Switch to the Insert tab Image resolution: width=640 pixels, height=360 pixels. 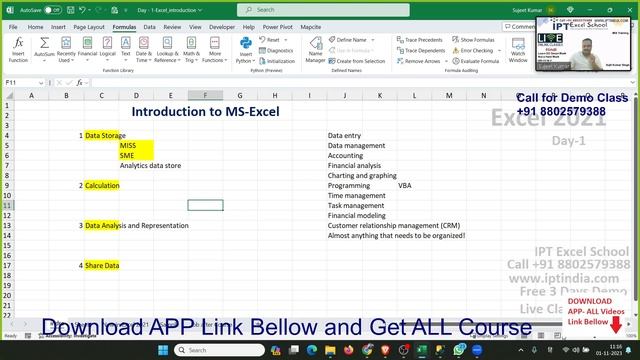[x=58, y=27]
